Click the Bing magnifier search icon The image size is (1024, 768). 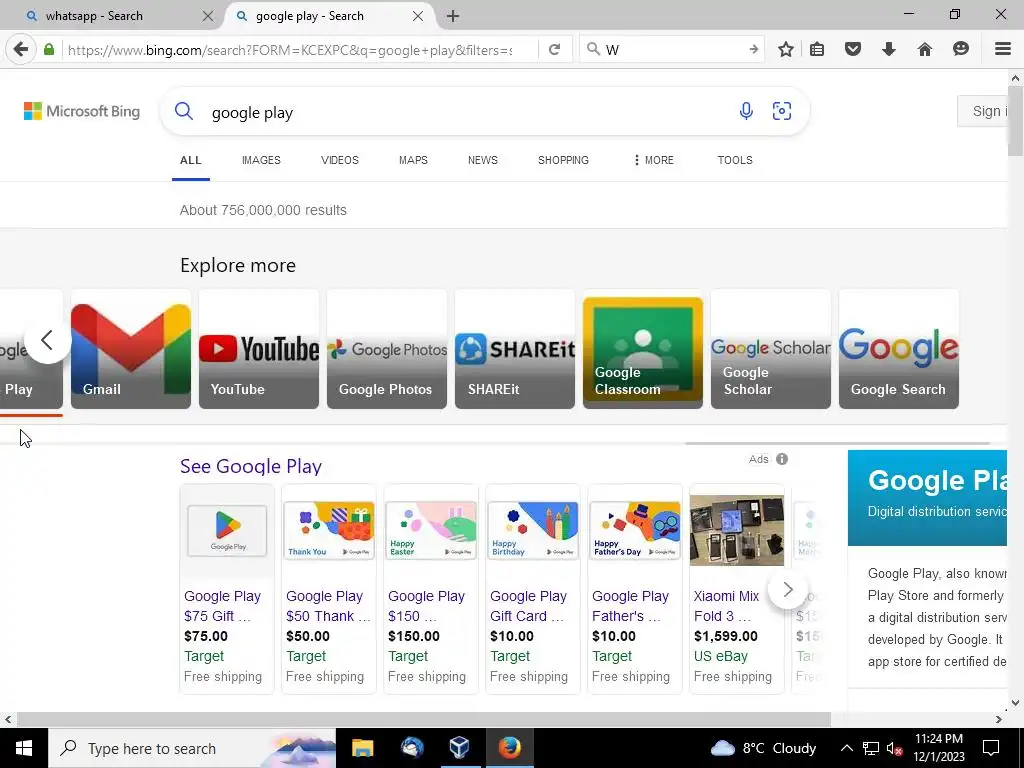click(184, 111)
